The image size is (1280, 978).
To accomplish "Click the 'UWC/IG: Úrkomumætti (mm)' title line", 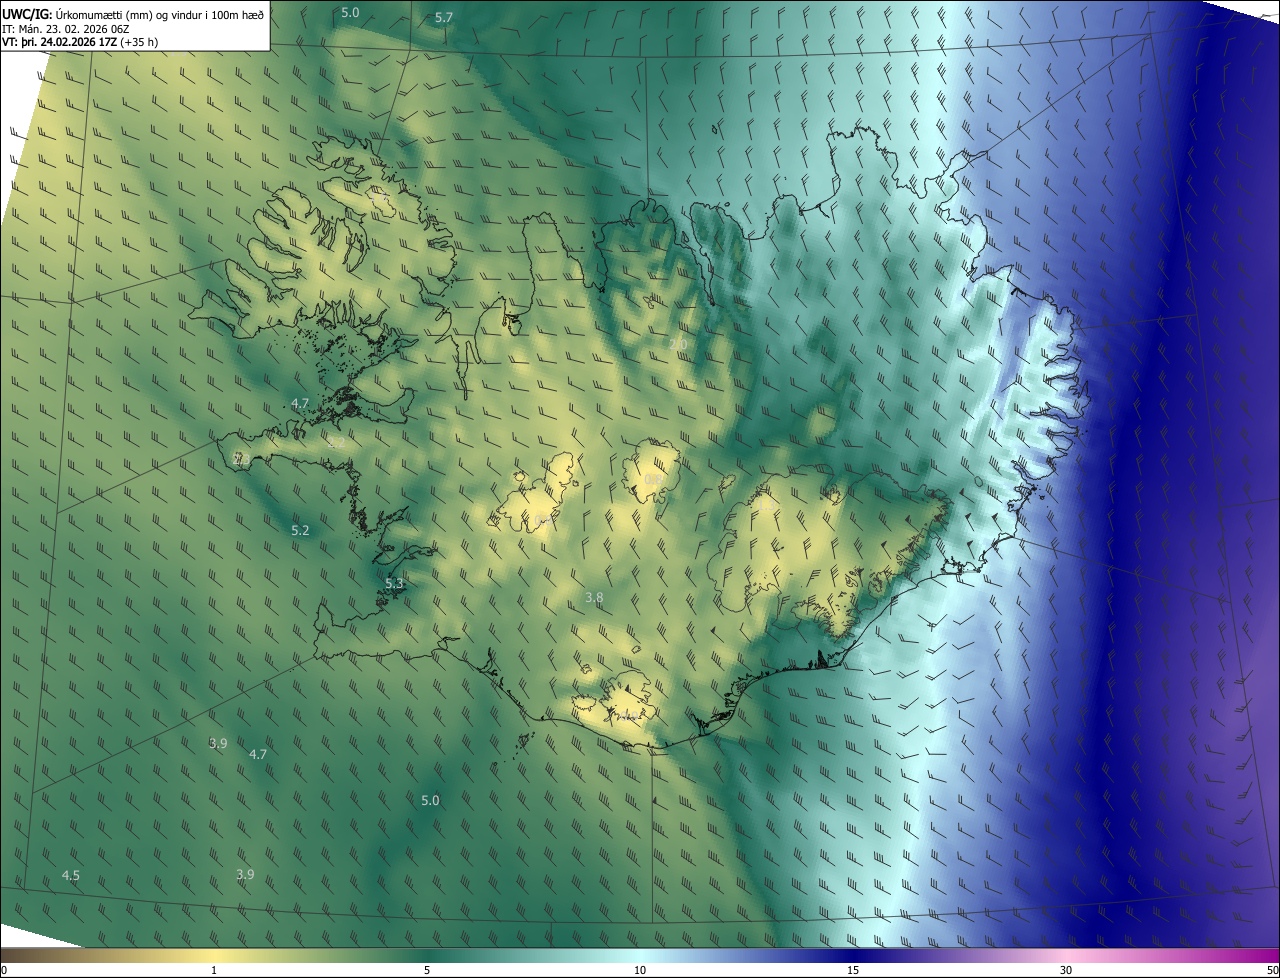I will pos(133,14).
